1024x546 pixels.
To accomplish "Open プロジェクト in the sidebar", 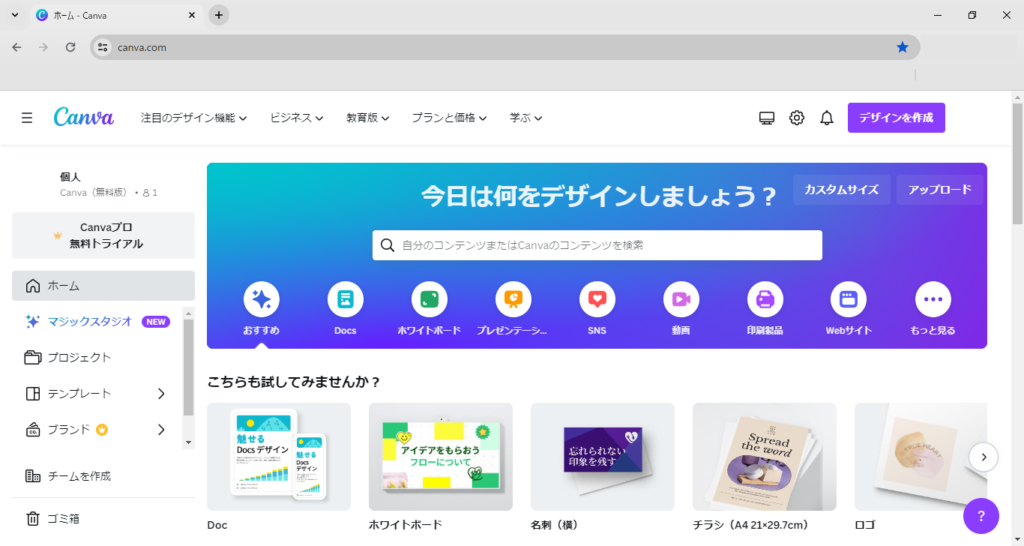I will pos(79,357).
